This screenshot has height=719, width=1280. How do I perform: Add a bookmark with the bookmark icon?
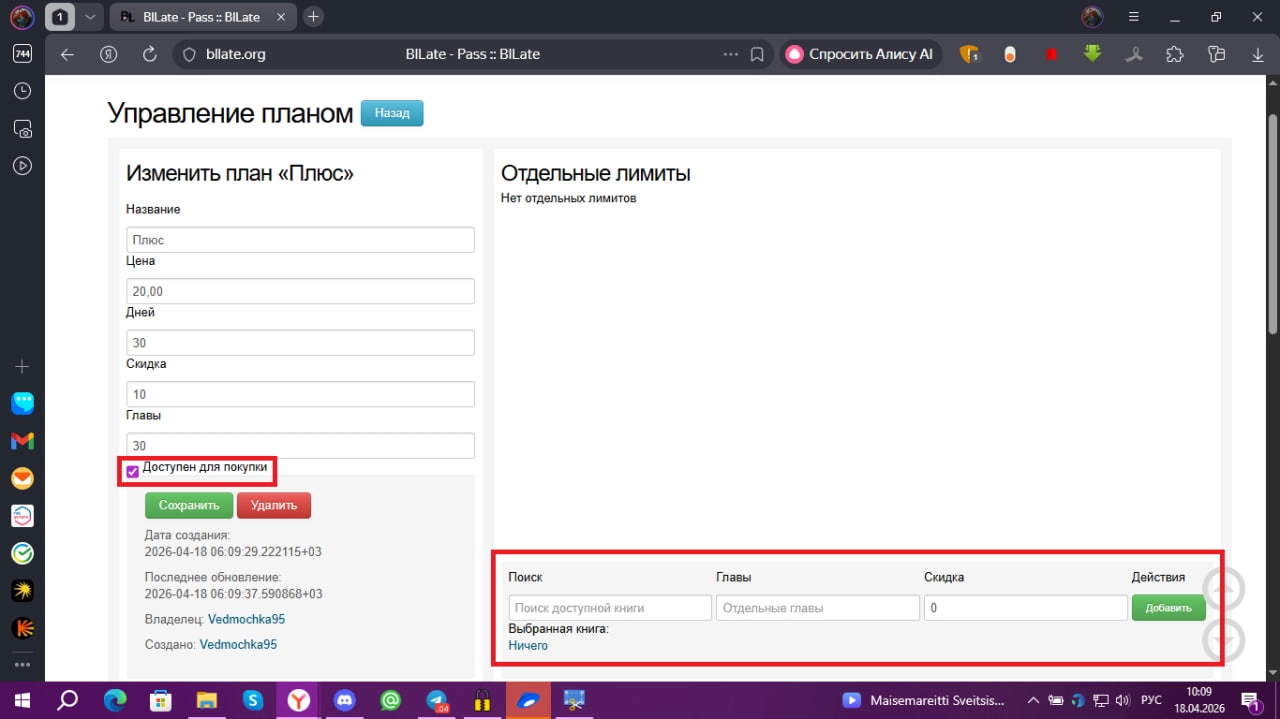pos(758,54)
